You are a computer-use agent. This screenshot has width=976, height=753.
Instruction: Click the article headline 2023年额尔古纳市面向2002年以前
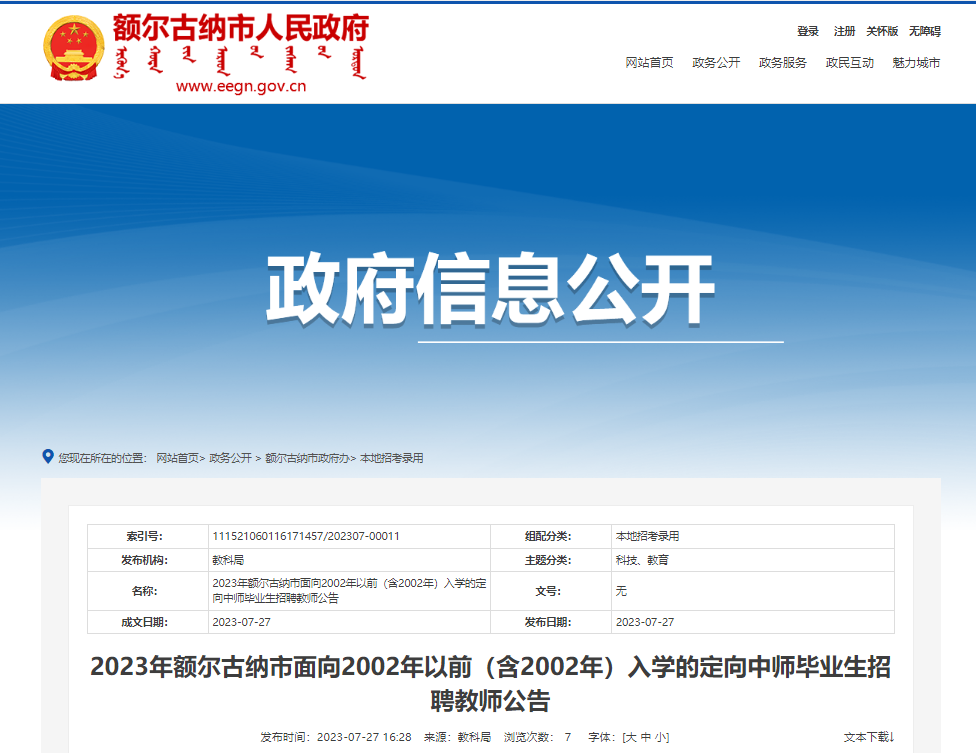click(490, 683)
